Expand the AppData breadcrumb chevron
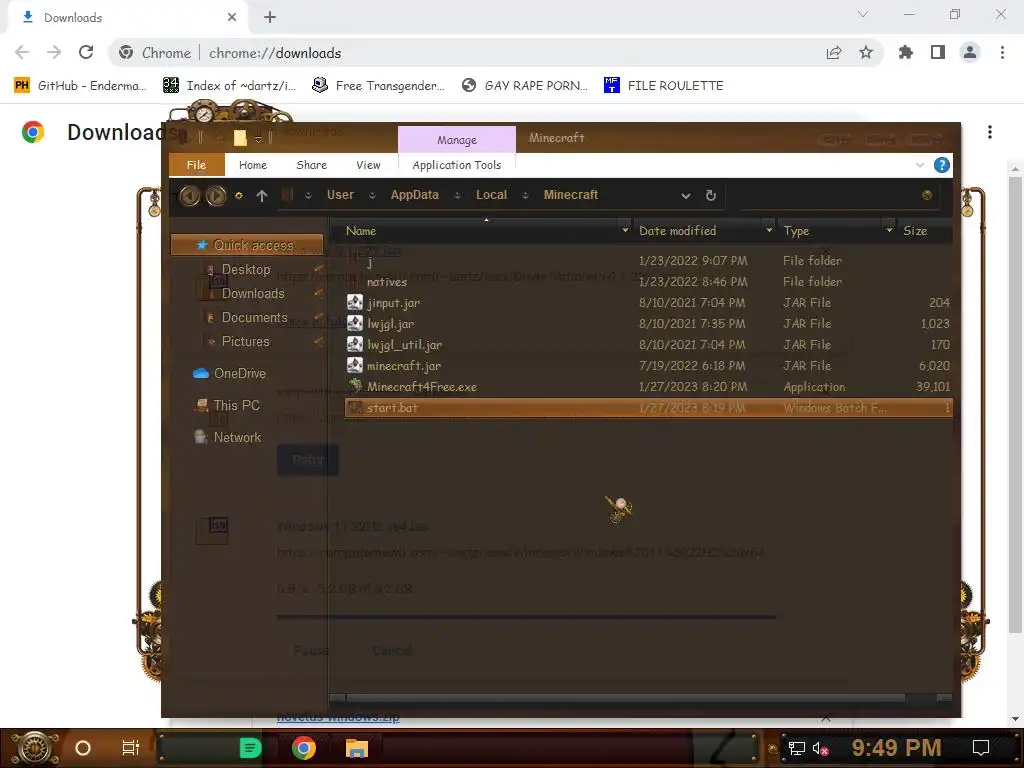1024x768 pixels. pyautogui.click(x=457, y=195)
